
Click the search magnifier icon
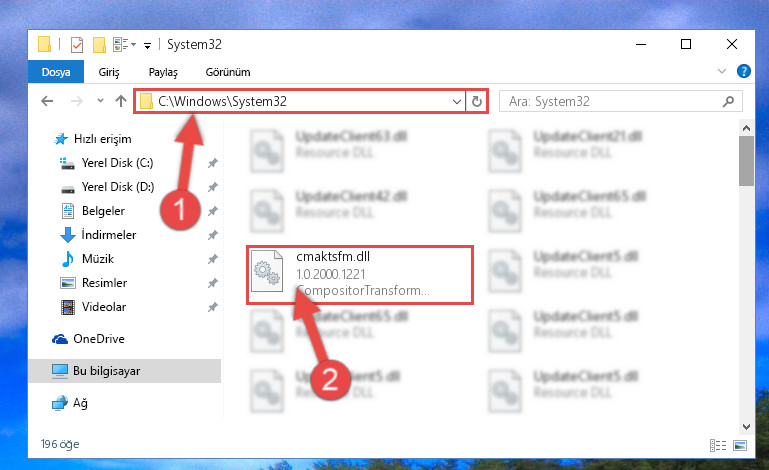728,102
